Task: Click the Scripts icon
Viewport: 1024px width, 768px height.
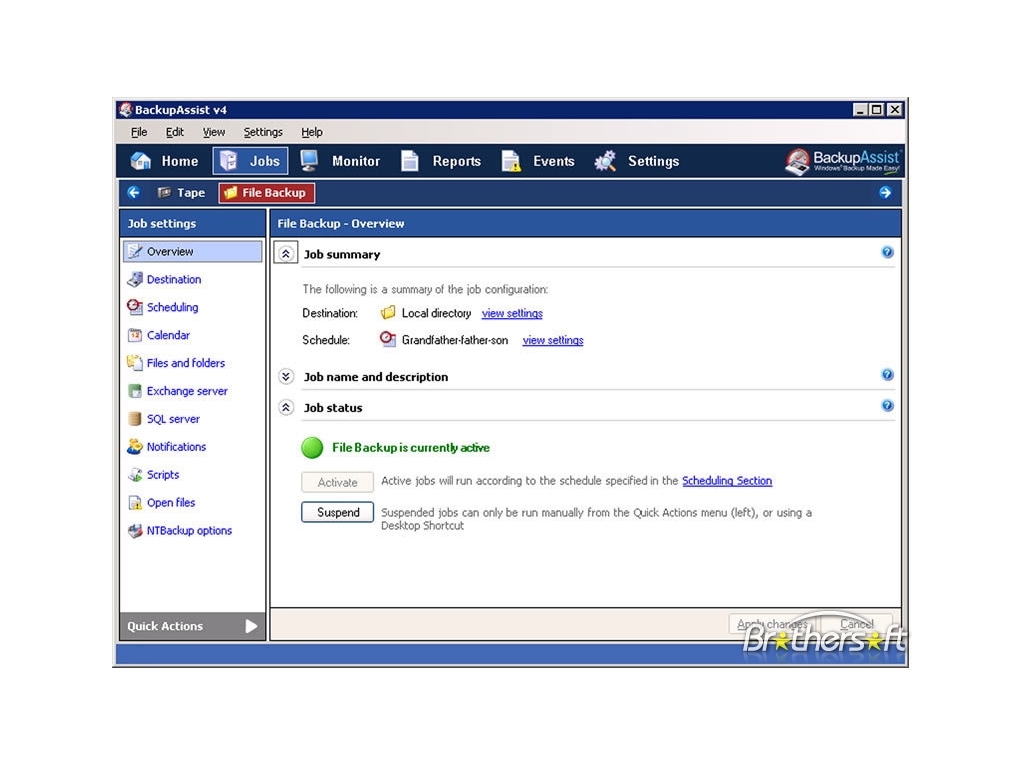Action: coord(135,475)
